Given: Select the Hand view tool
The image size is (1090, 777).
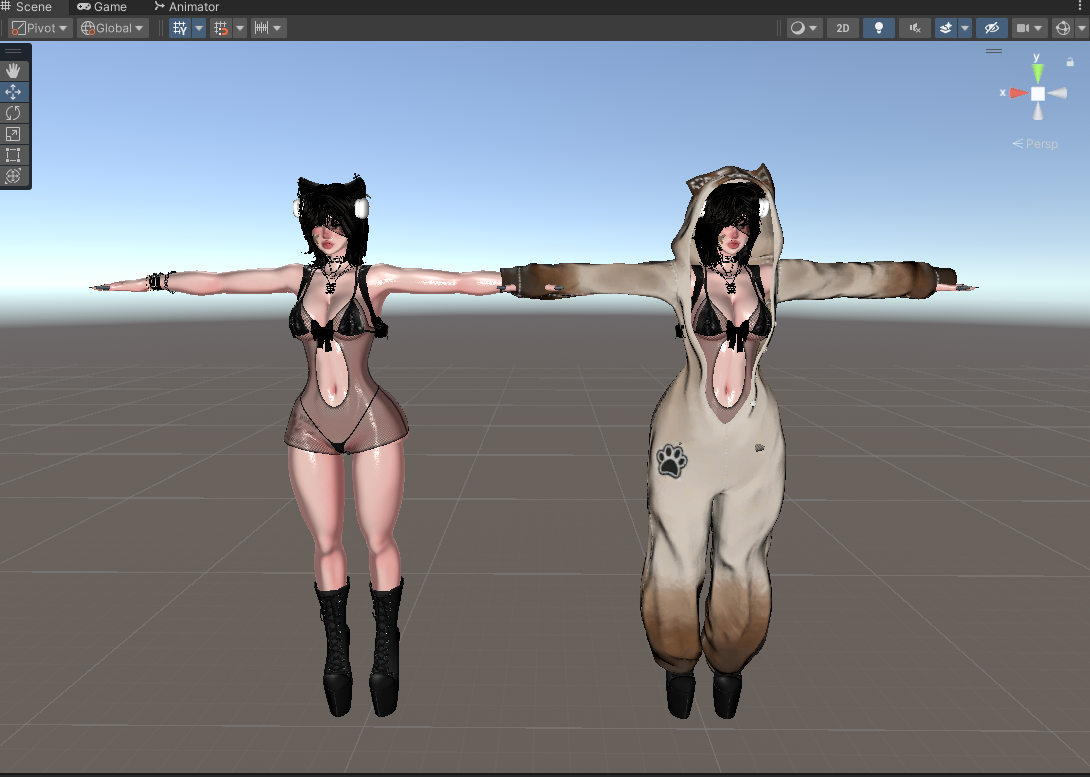Looking at the screenshot, I should [x=13, y=70].
